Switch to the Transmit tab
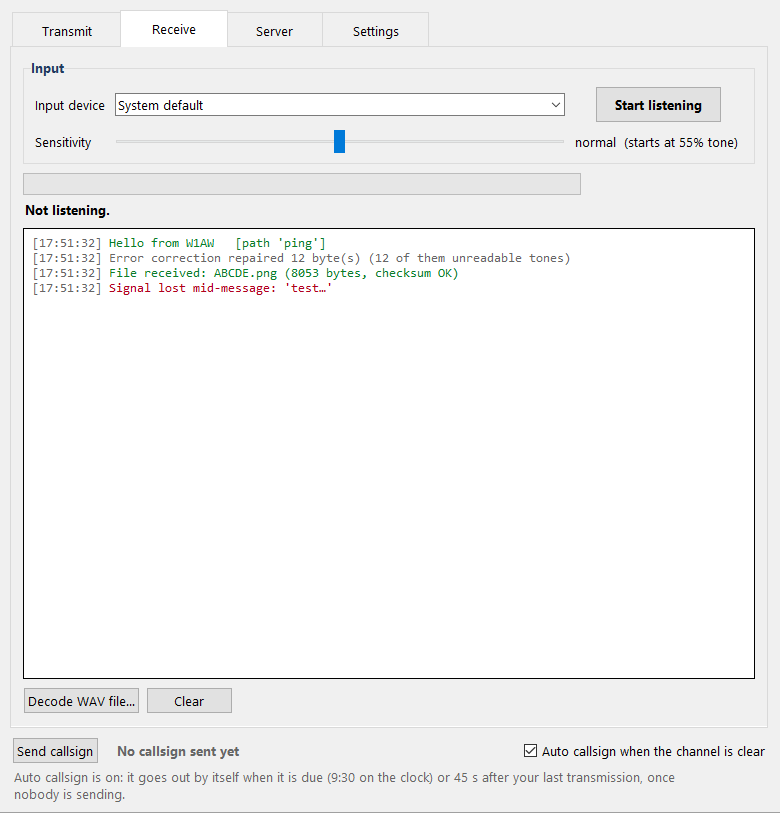This screenshot has height=814, width=780. (x=66, y=31)
